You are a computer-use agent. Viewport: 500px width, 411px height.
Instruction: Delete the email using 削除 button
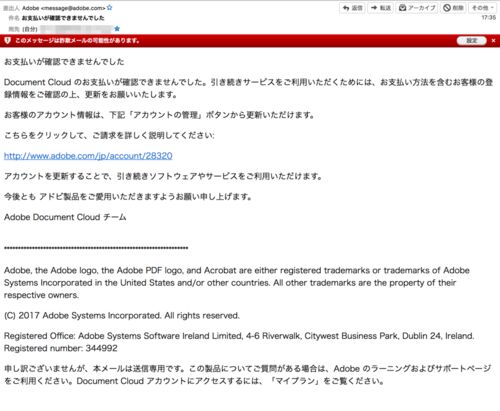click(453, 8)
